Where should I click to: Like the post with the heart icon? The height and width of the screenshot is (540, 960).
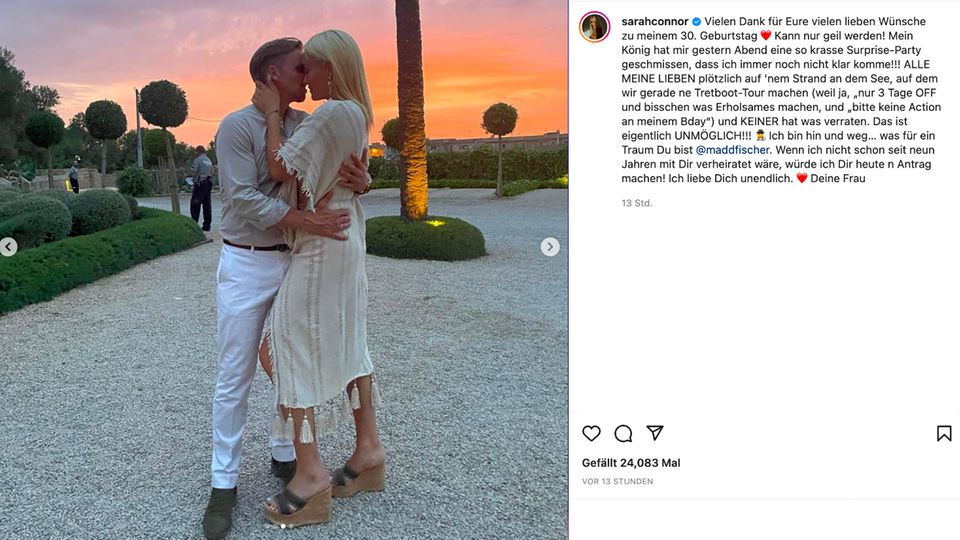pyautogui.click(x=591, y=433)
